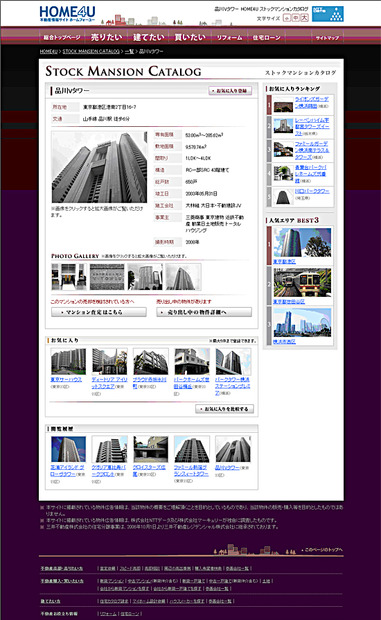Open the first photo gallery thumbnail
The image size is (381, 620).
coord(69,277)
